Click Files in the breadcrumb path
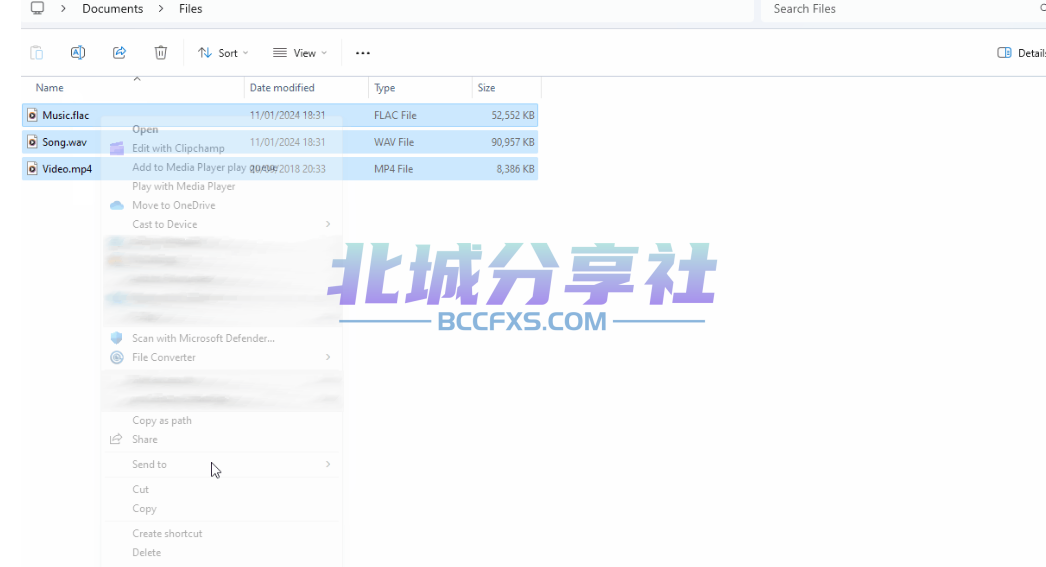This screenshot has height=567, width=1046. coord(190,9)
